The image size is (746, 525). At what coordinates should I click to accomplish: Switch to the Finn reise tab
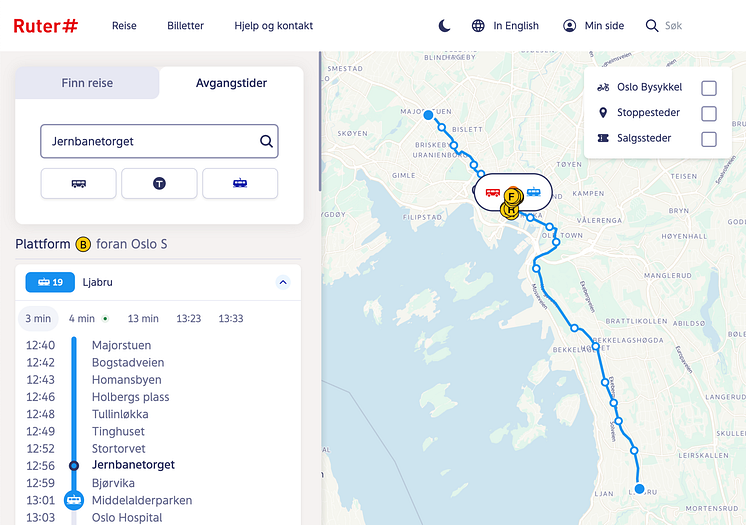(x=87, y=84)
